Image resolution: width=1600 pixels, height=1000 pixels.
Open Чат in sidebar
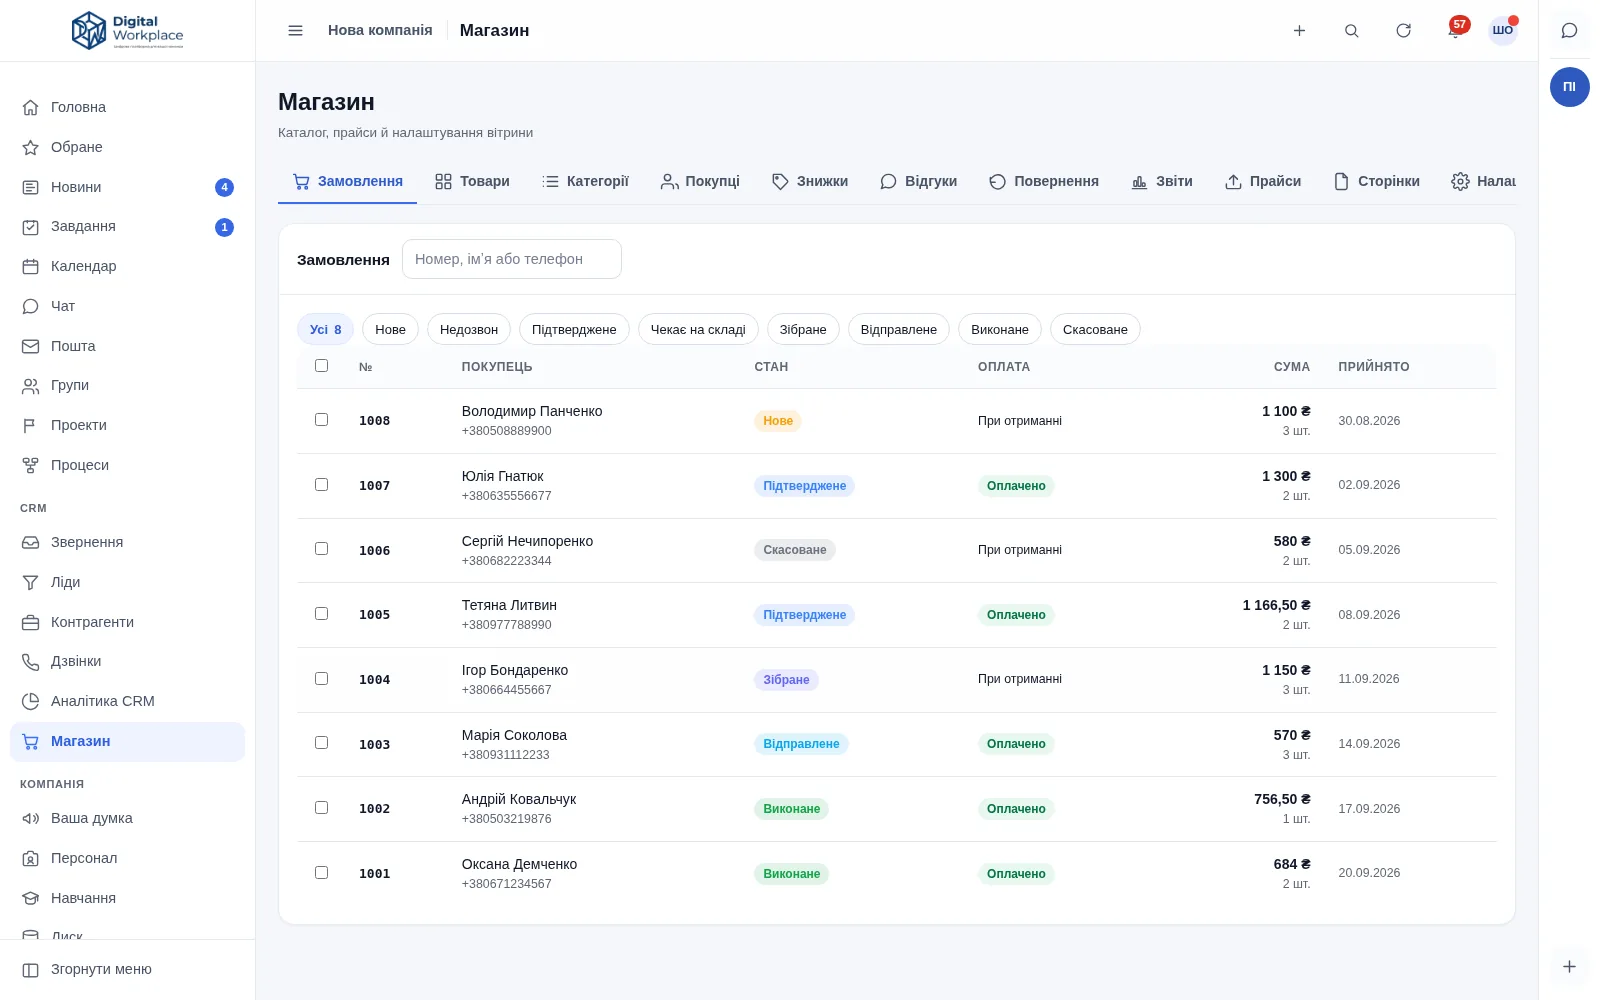pyautogui.click(x=127, y=306)
